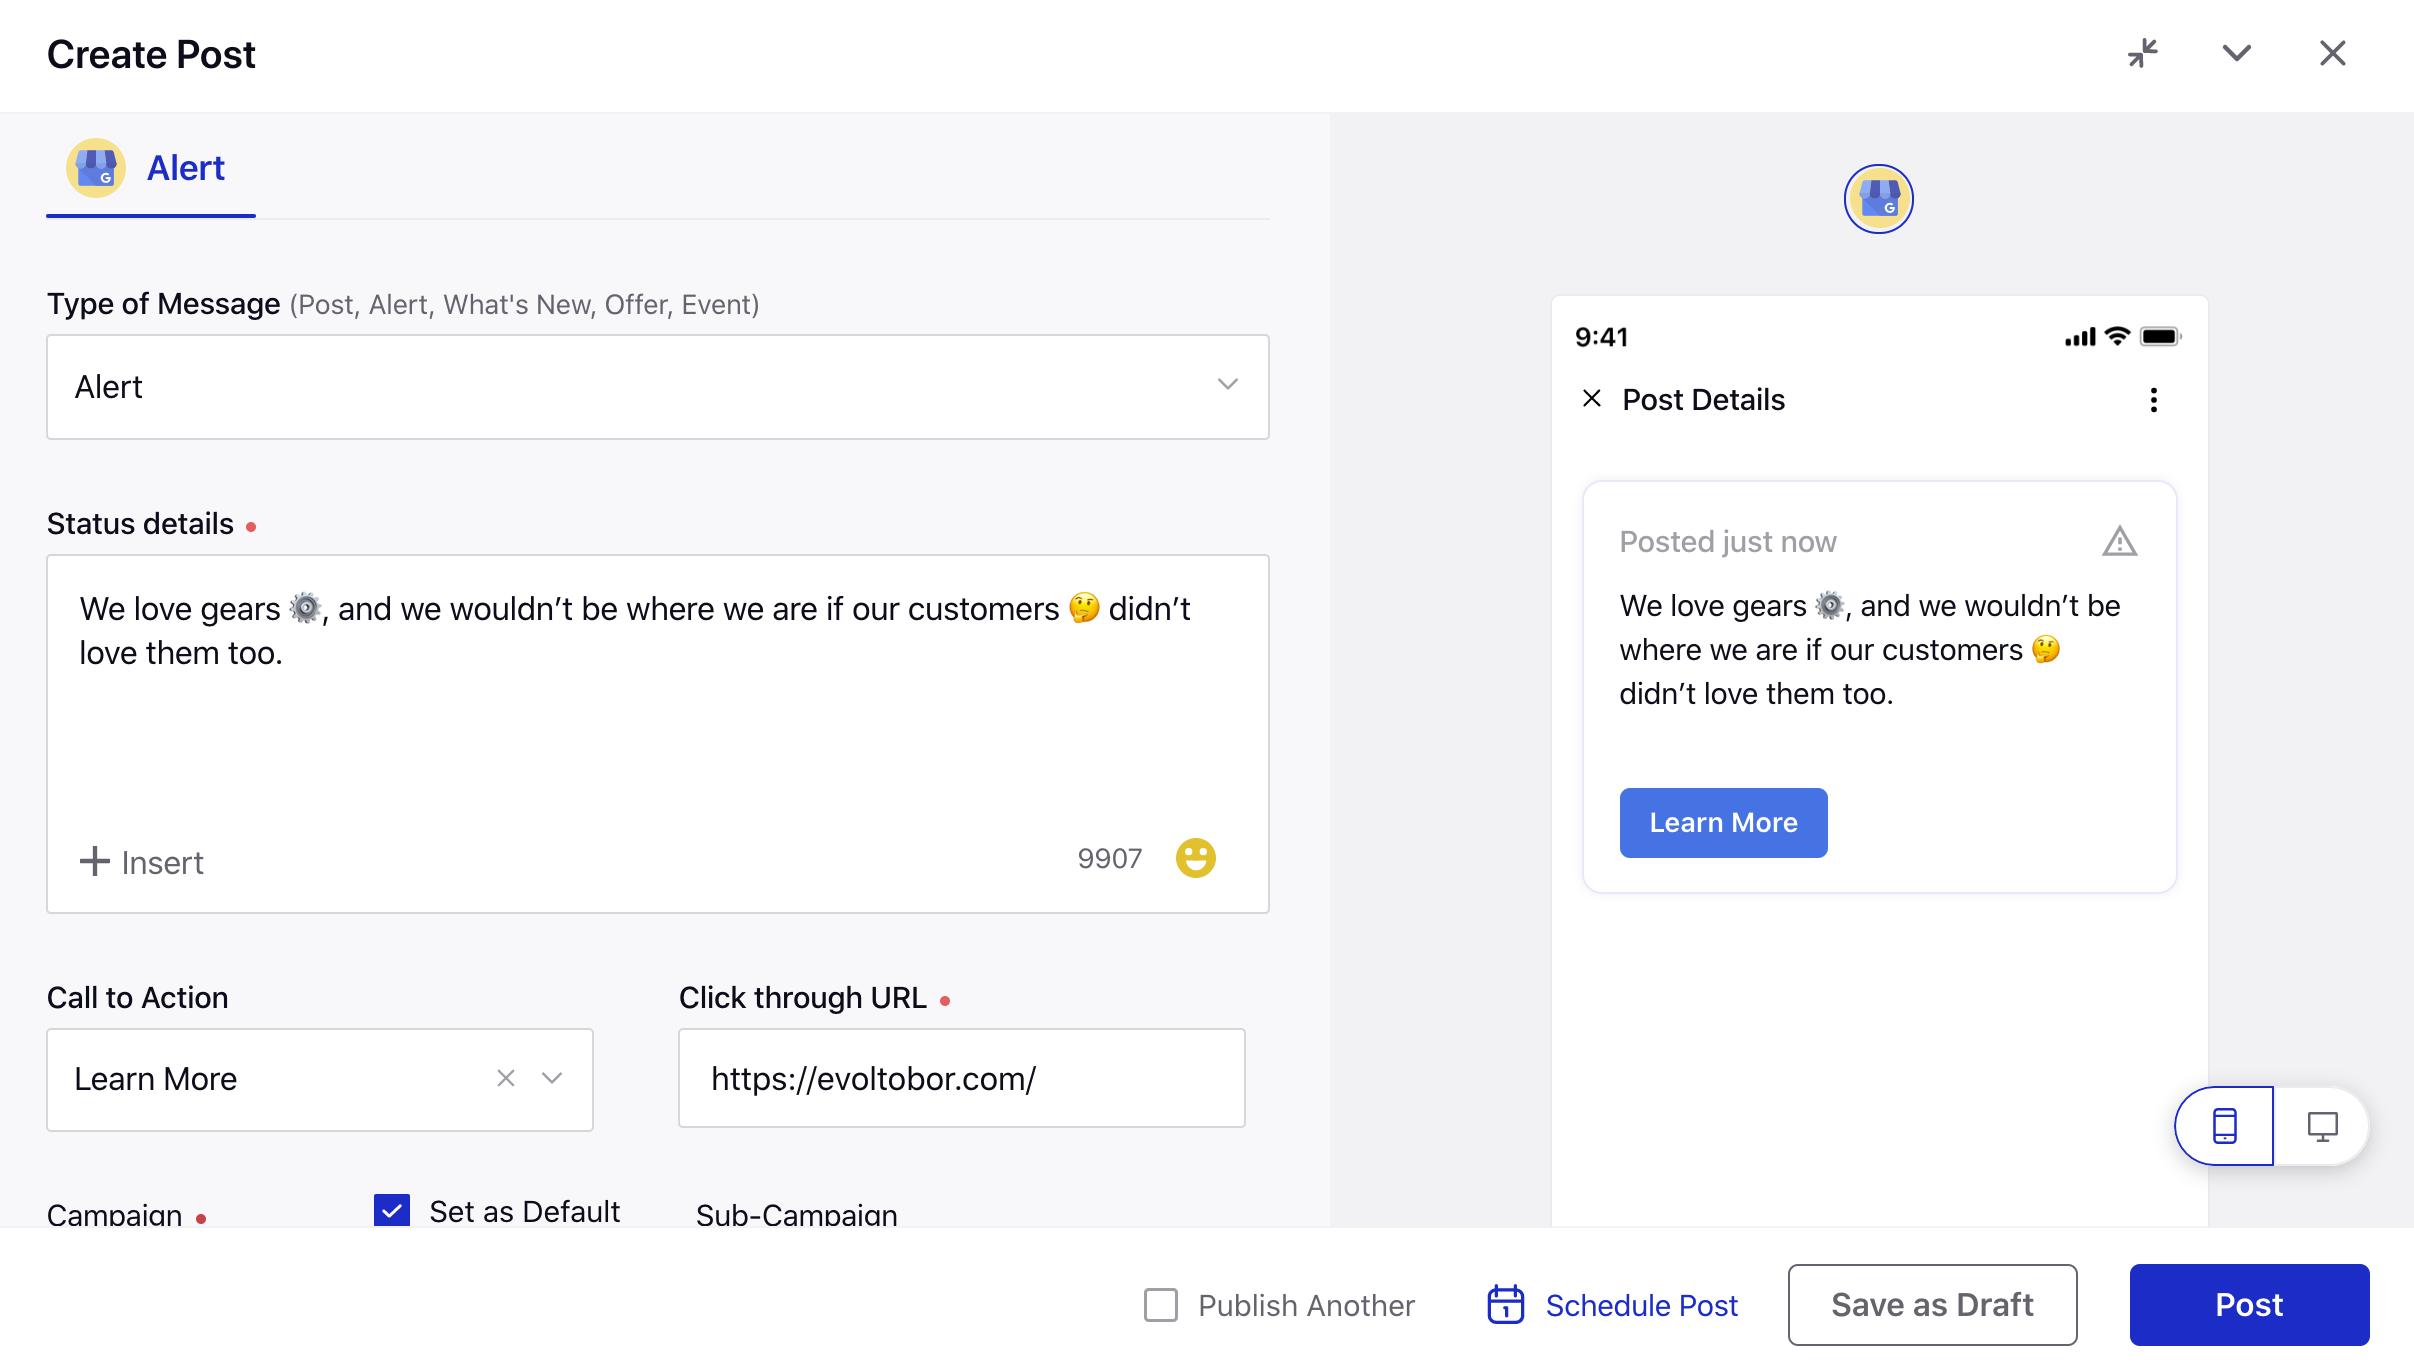Click the Post Details header in preview

click(x=1704, y=399)
